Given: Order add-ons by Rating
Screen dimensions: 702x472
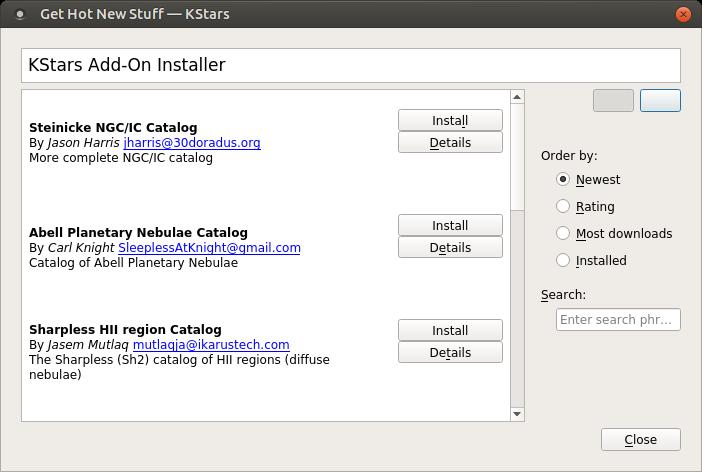Looking at the screenshot, I should [564, 207].
